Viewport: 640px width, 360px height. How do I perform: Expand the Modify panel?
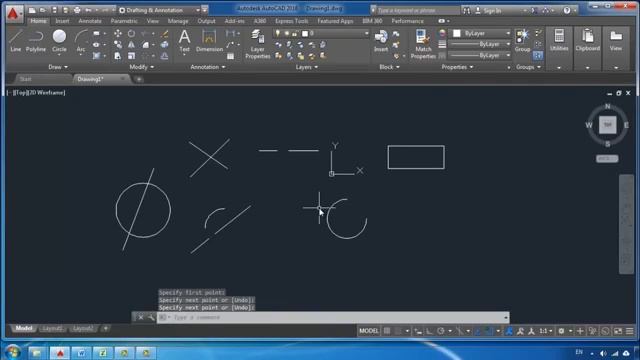pyautogui.click(x=142, y=67)
